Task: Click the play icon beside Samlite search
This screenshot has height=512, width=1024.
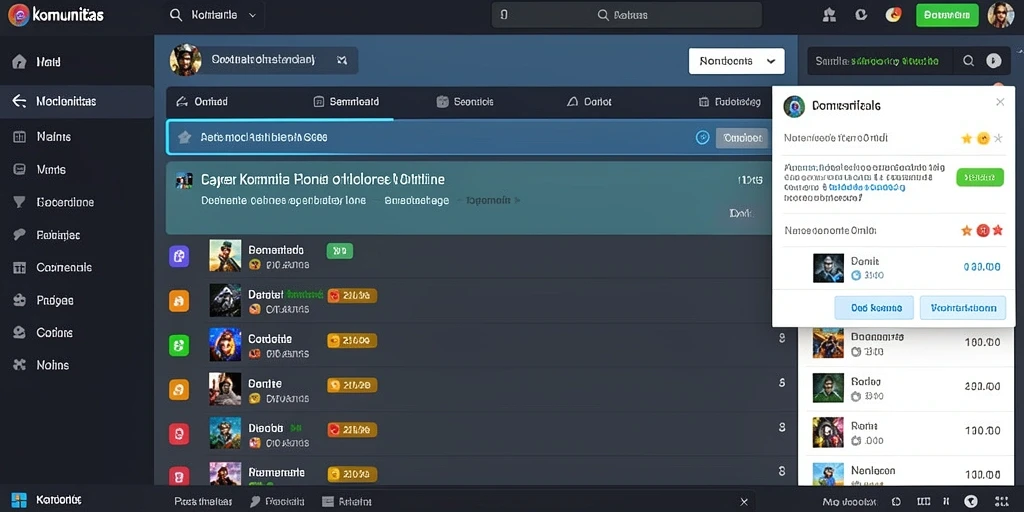Action: click(993, 61)
